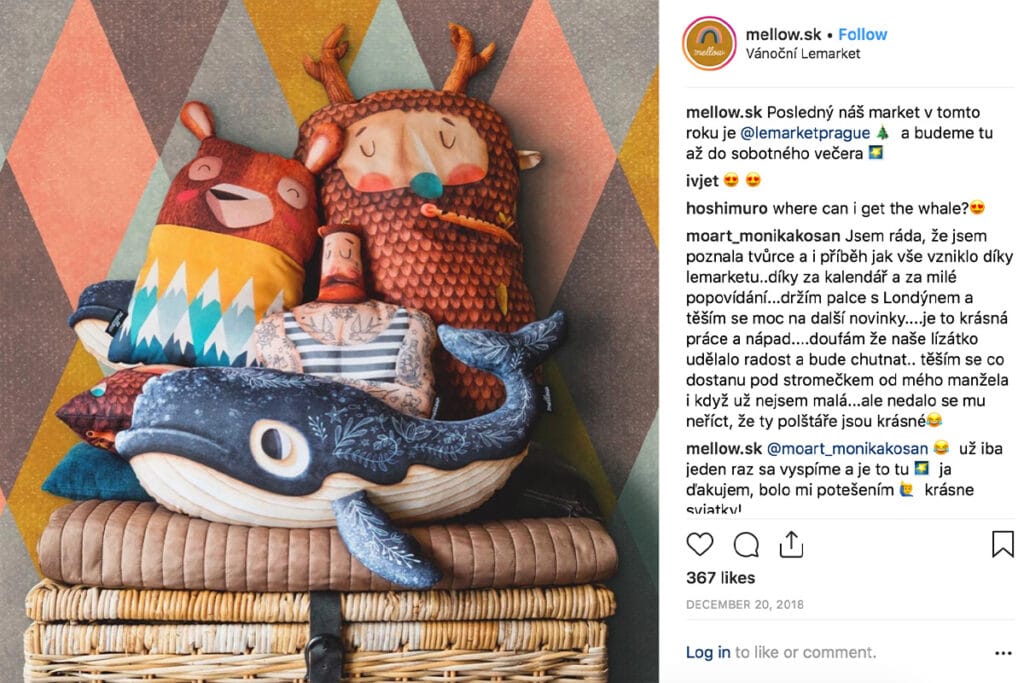The width and height of the screenshot is (1024, 683).
Task: Follow the mellow.sk account
Action: pyautogui.click(x=862, y=35)
